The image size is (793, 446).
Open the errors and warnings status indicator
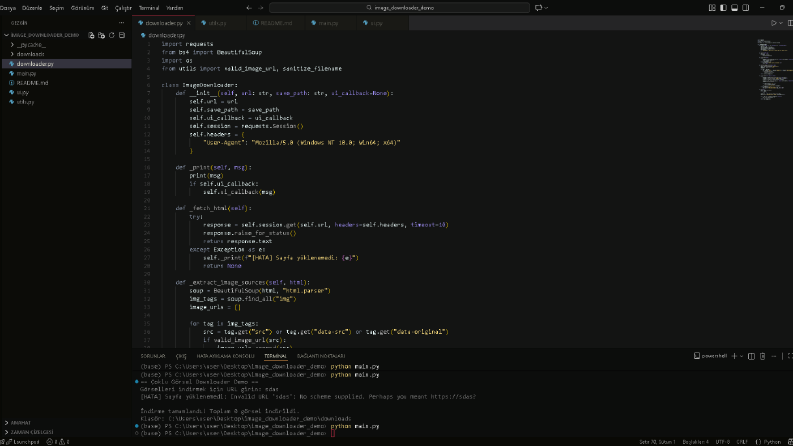point(58,442)
